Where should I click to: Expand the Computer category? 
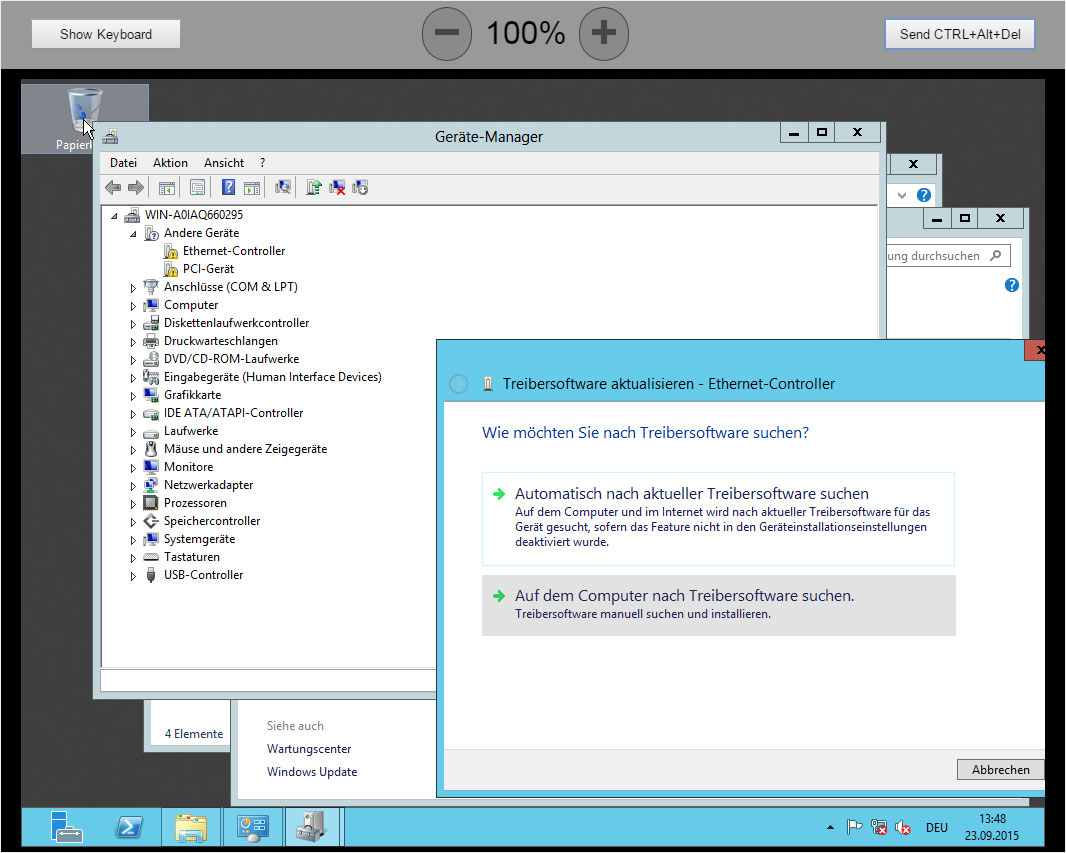[133, 306]
